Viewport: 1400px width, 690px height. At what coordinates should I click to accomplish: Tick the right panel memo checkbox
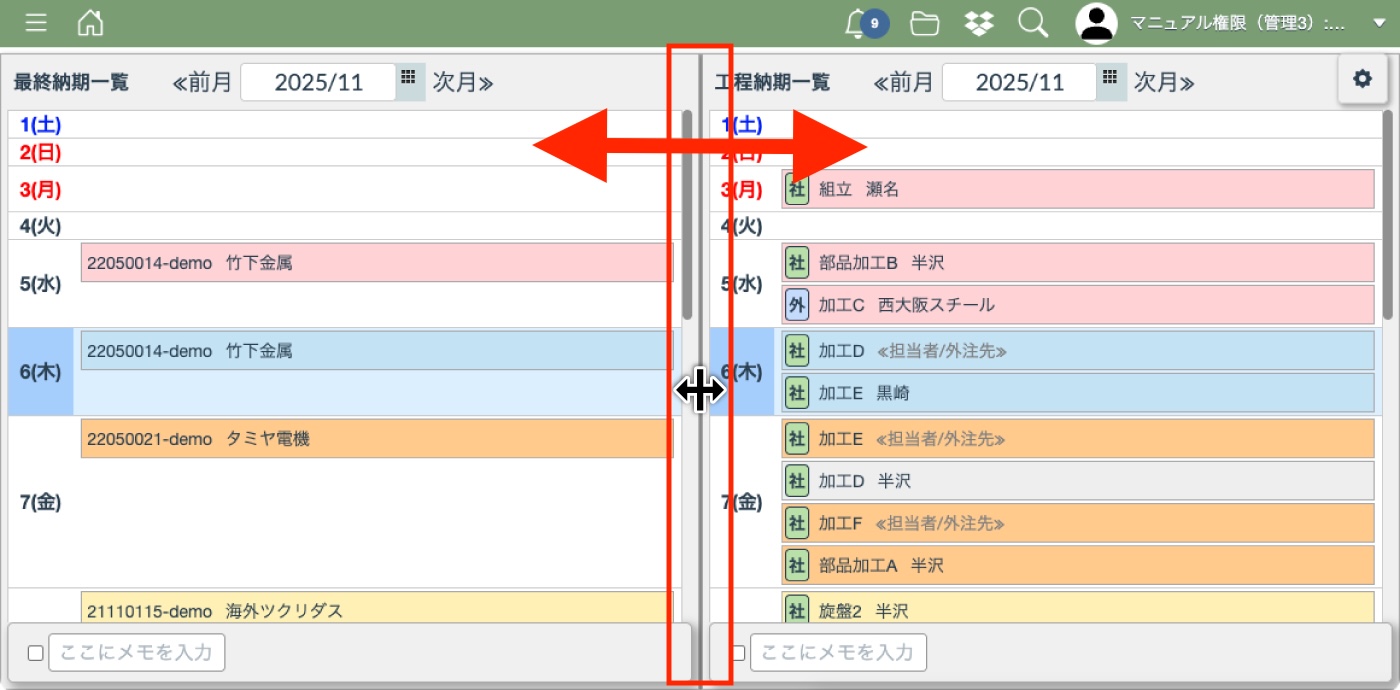739,653
